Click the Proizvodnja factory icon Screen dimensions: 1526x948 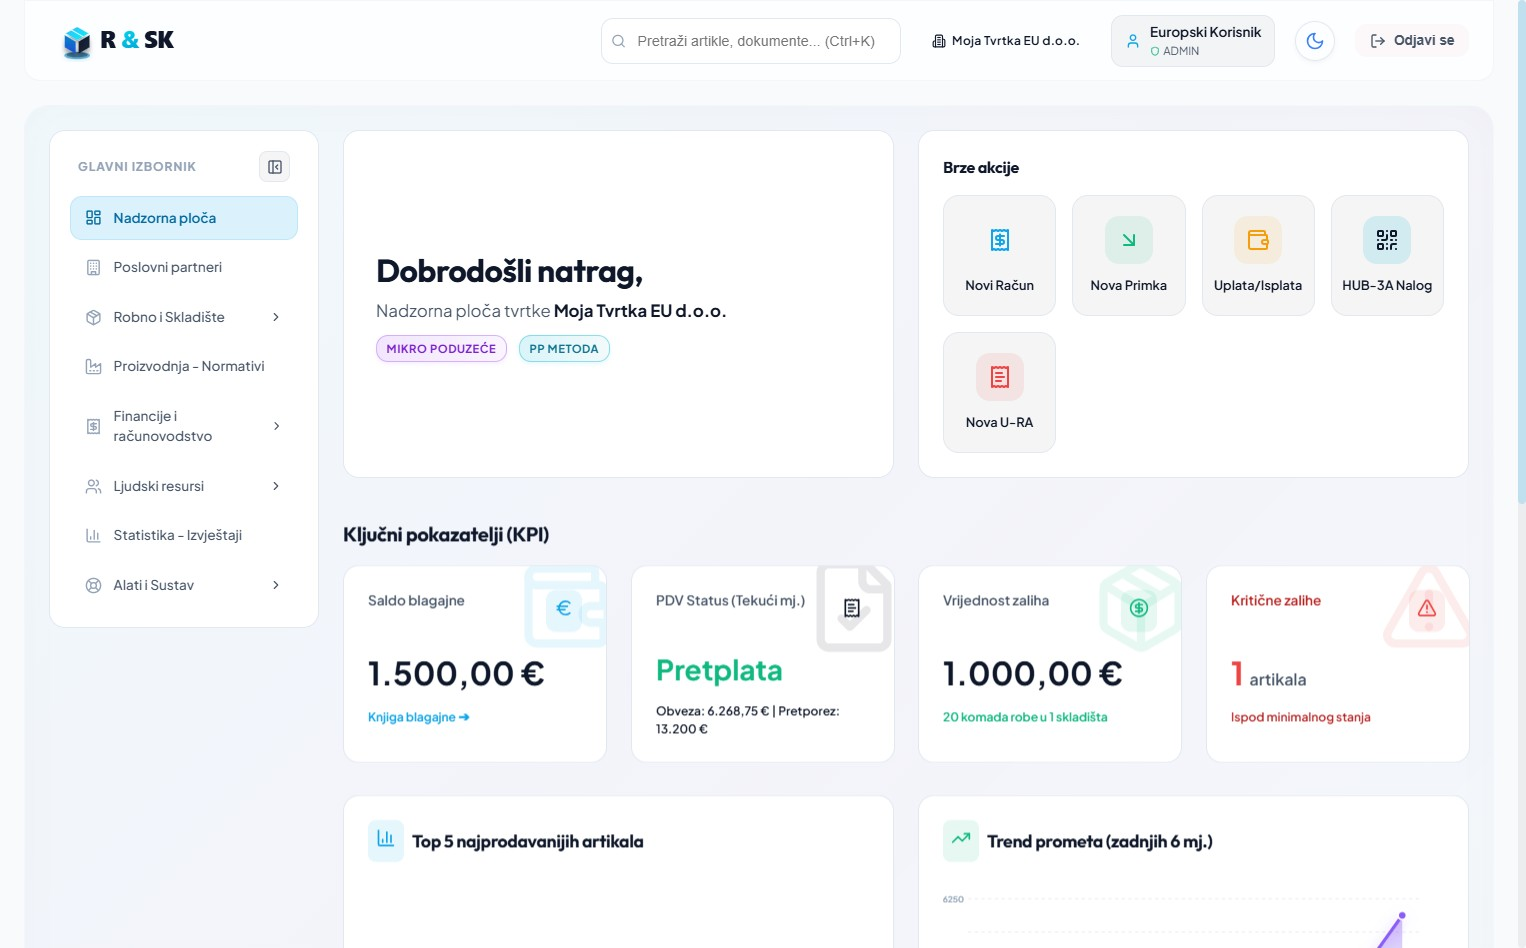pos(93,366)
